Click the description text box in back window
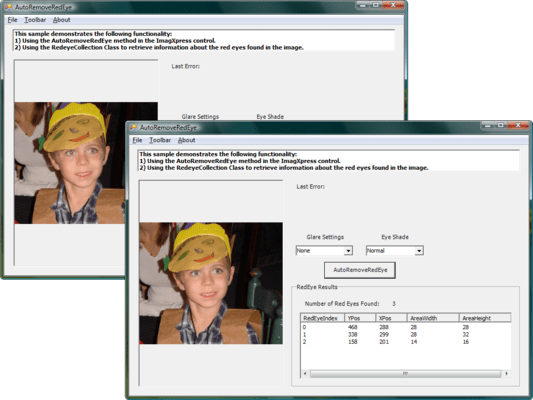 (x=204, y=40)
